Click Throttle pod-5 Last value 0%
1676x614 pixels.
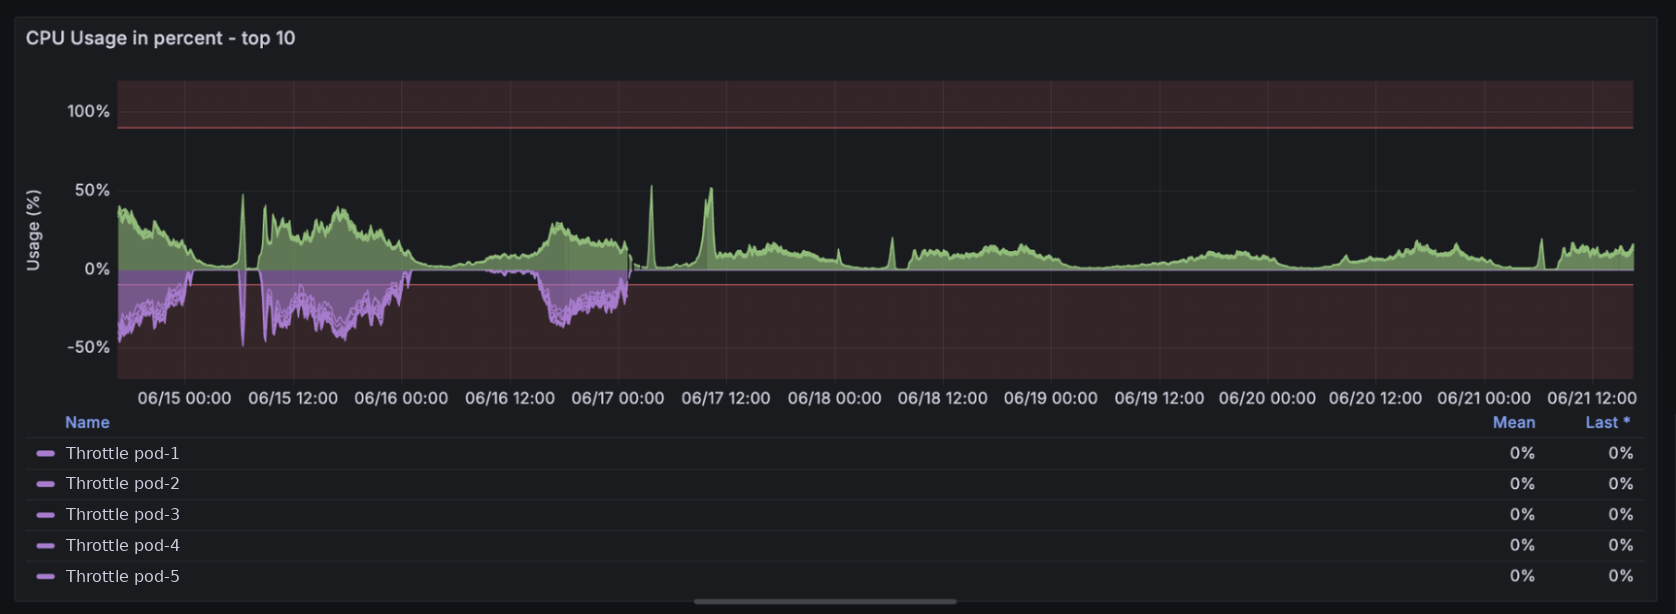coord(1621,577)
